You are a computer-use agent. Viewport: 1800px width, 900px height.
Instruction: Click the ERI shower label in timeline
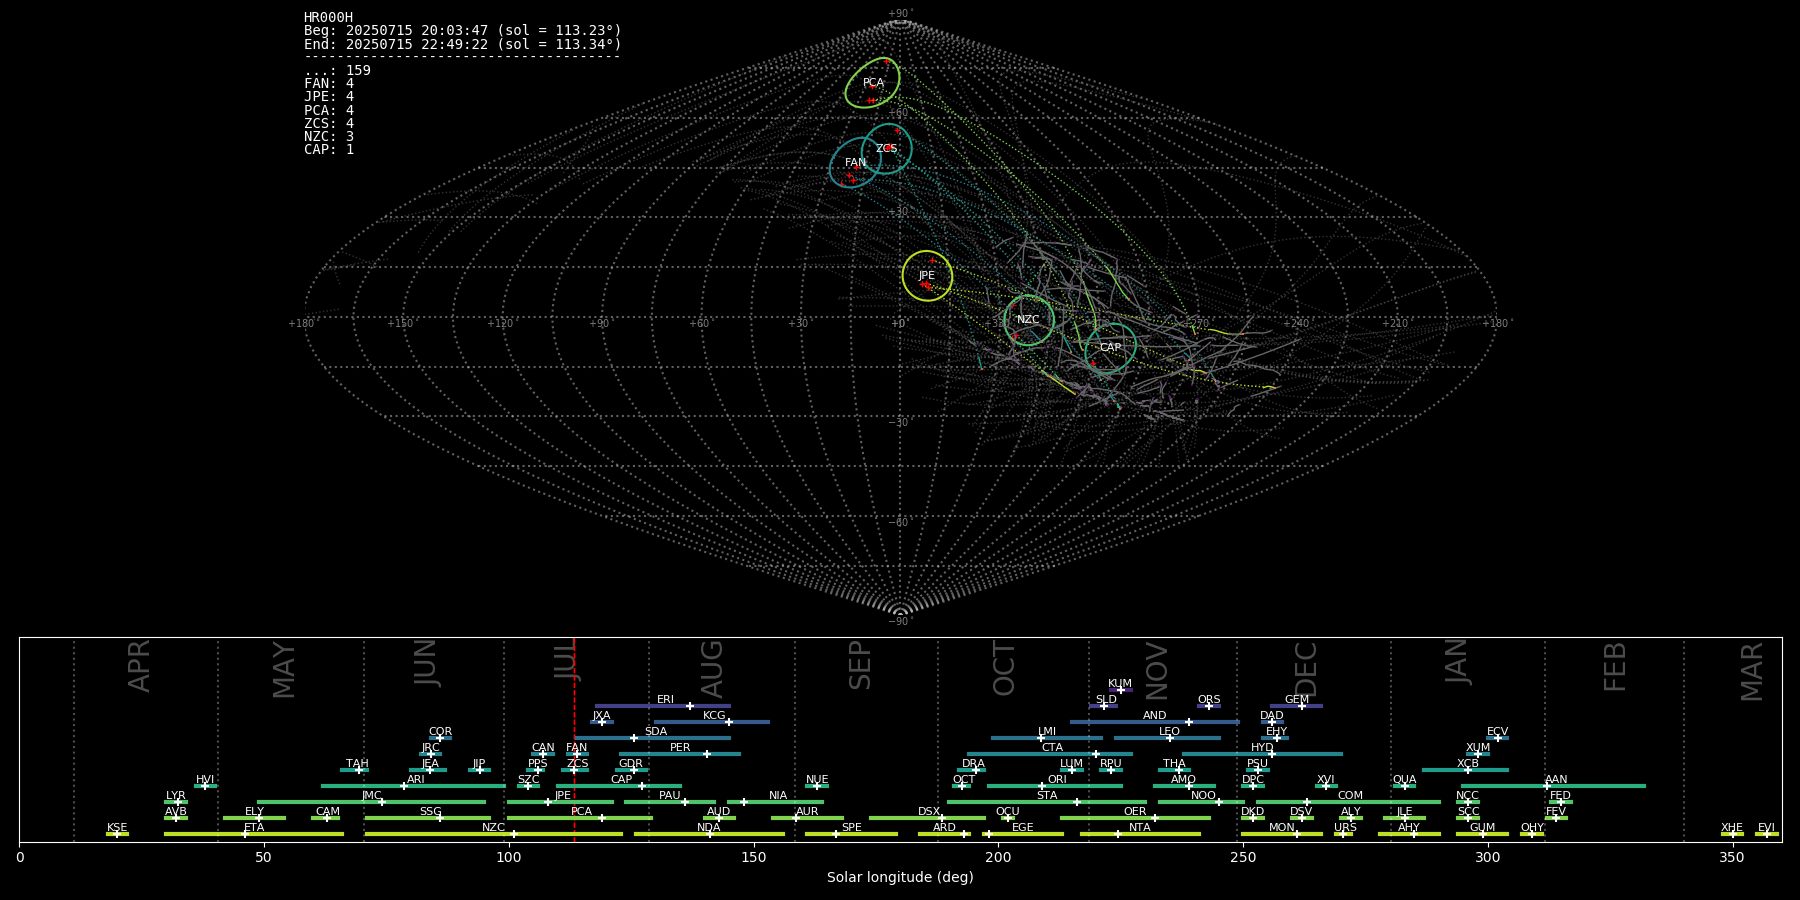[x=665, y=700]
